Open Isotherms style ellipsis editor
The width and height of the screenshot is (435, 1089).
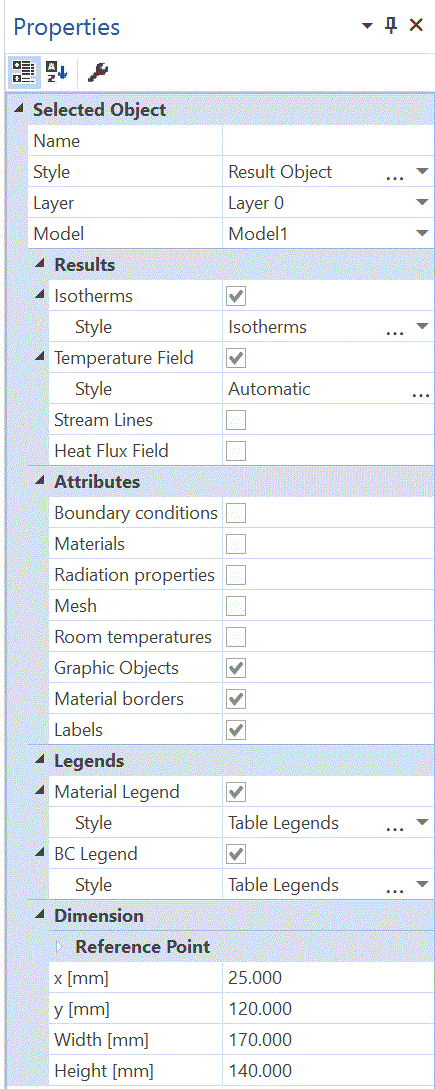click(x=394, y=329)
